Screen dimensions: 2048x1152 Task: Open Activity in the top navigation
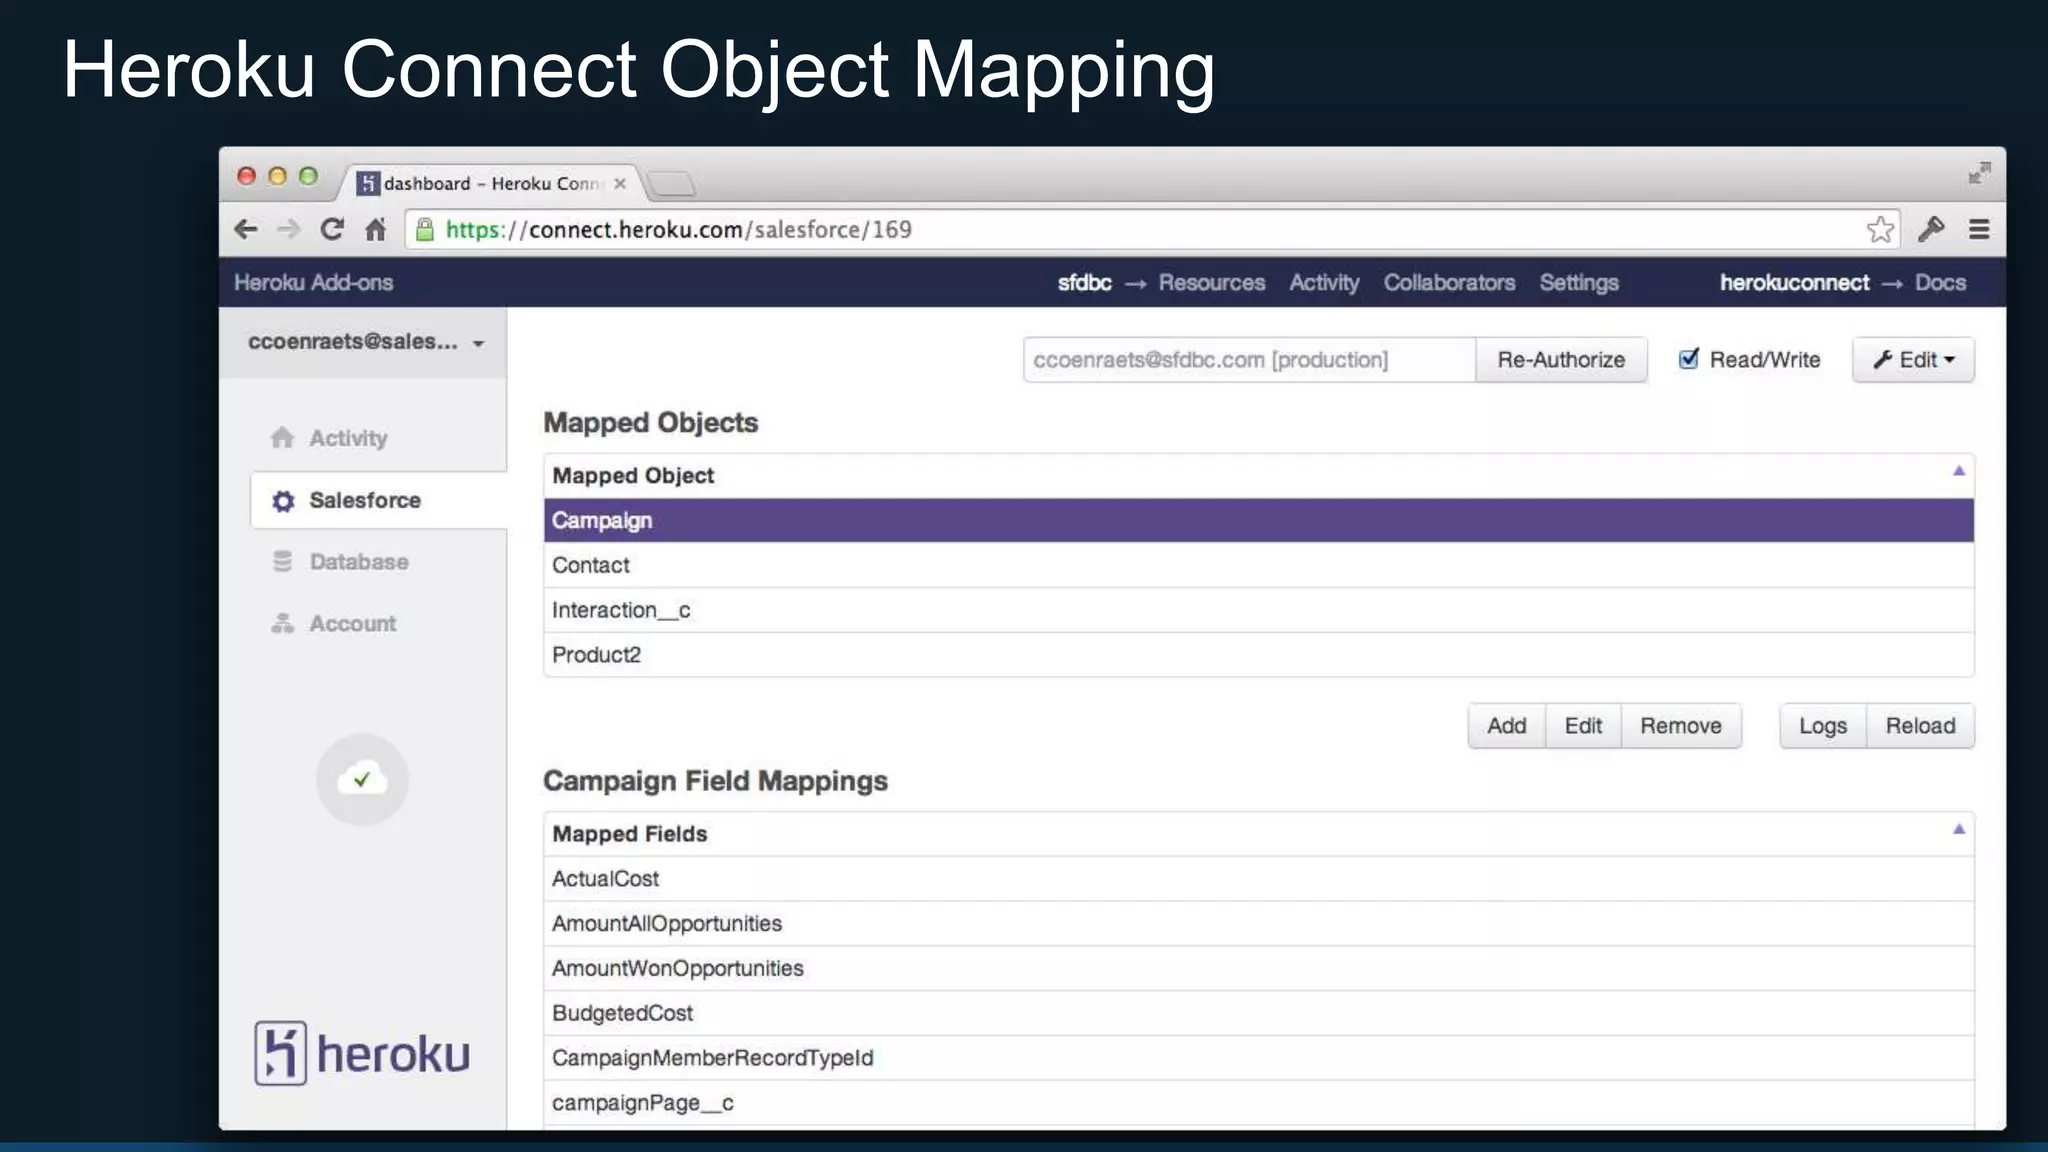coord(1324,283)
